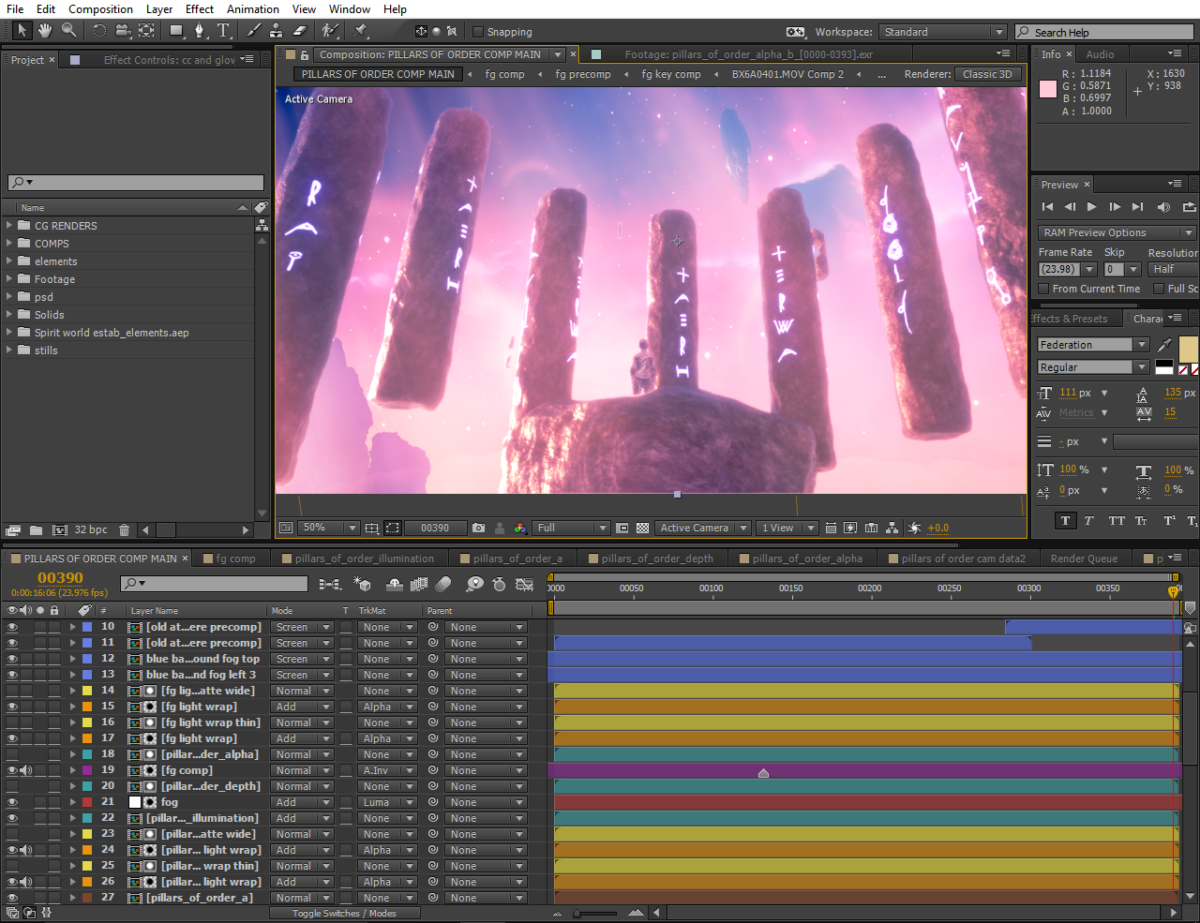
Task: Open the Full resolution dropdown
Action: 571,527
